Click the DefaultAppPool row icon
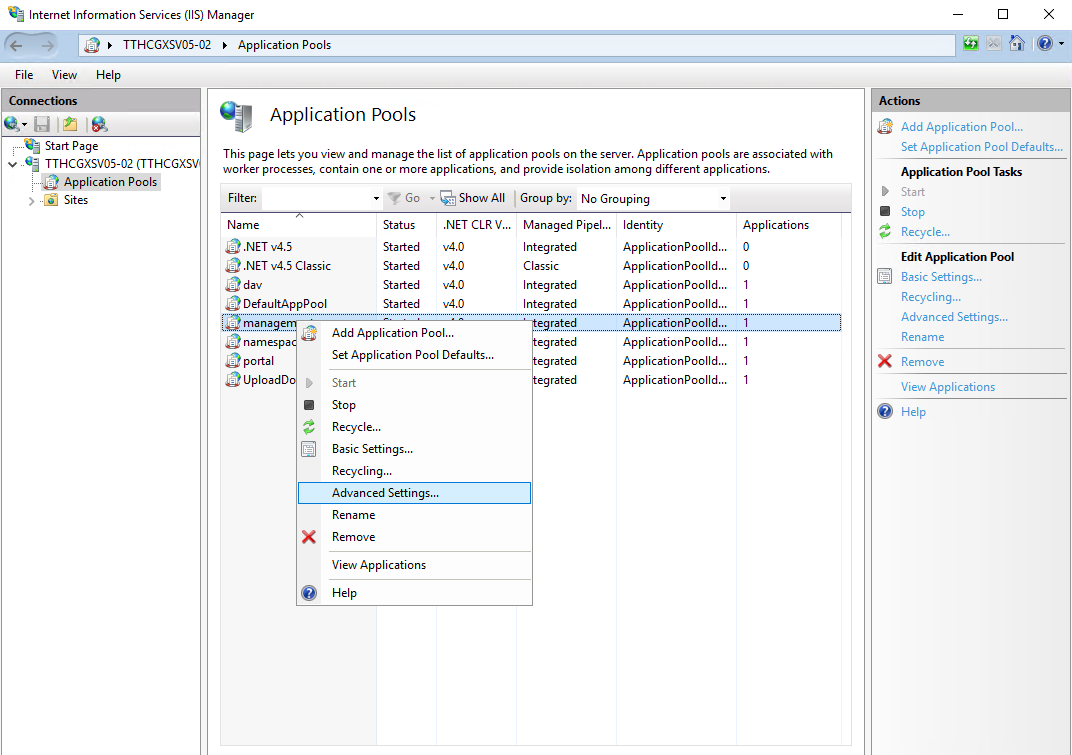The width and height of the screenshot is (1072, 755). click(x=233, y=304)
